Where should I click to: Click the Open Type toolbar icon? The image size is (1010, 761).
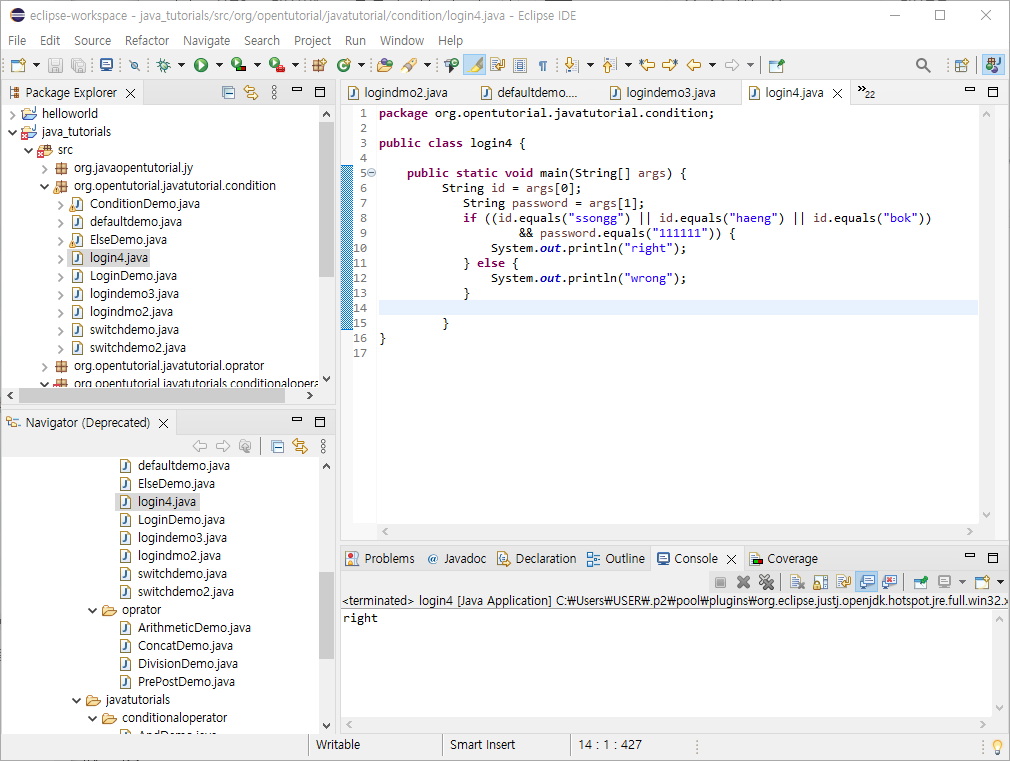pyautogui.click(x=385, y=65)
